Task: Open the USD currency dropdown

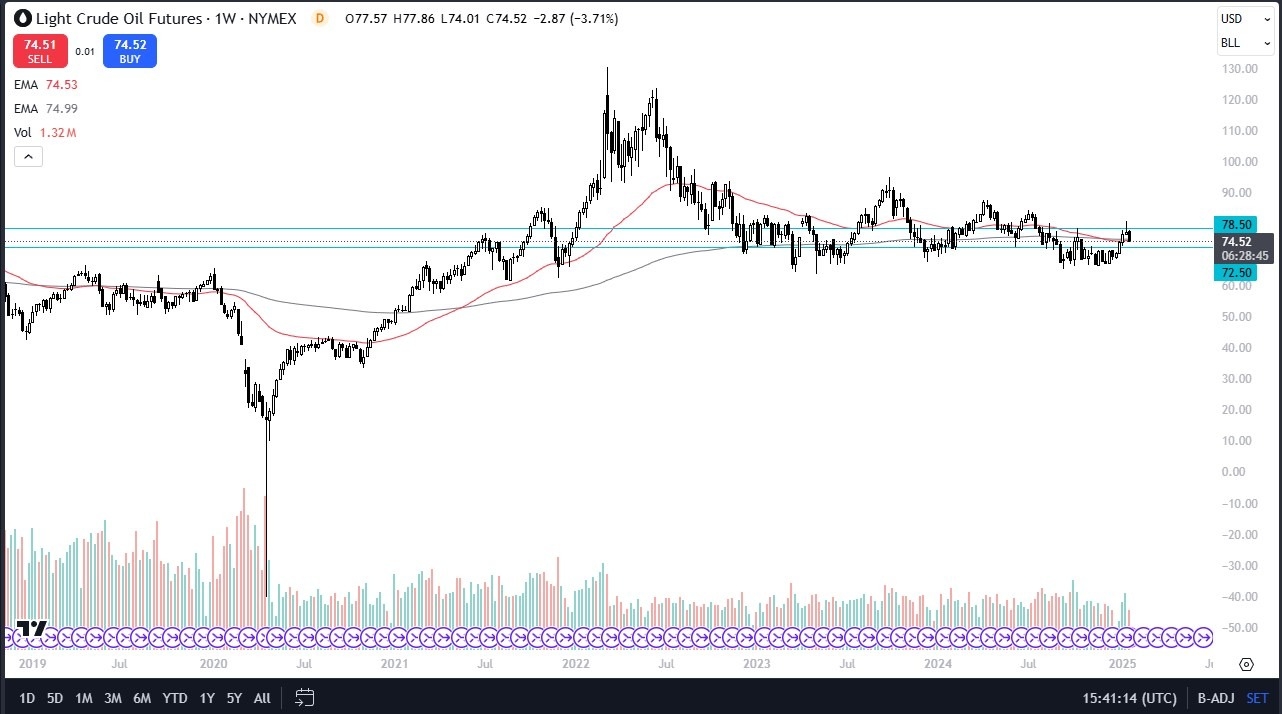Action: point(1244,17)
